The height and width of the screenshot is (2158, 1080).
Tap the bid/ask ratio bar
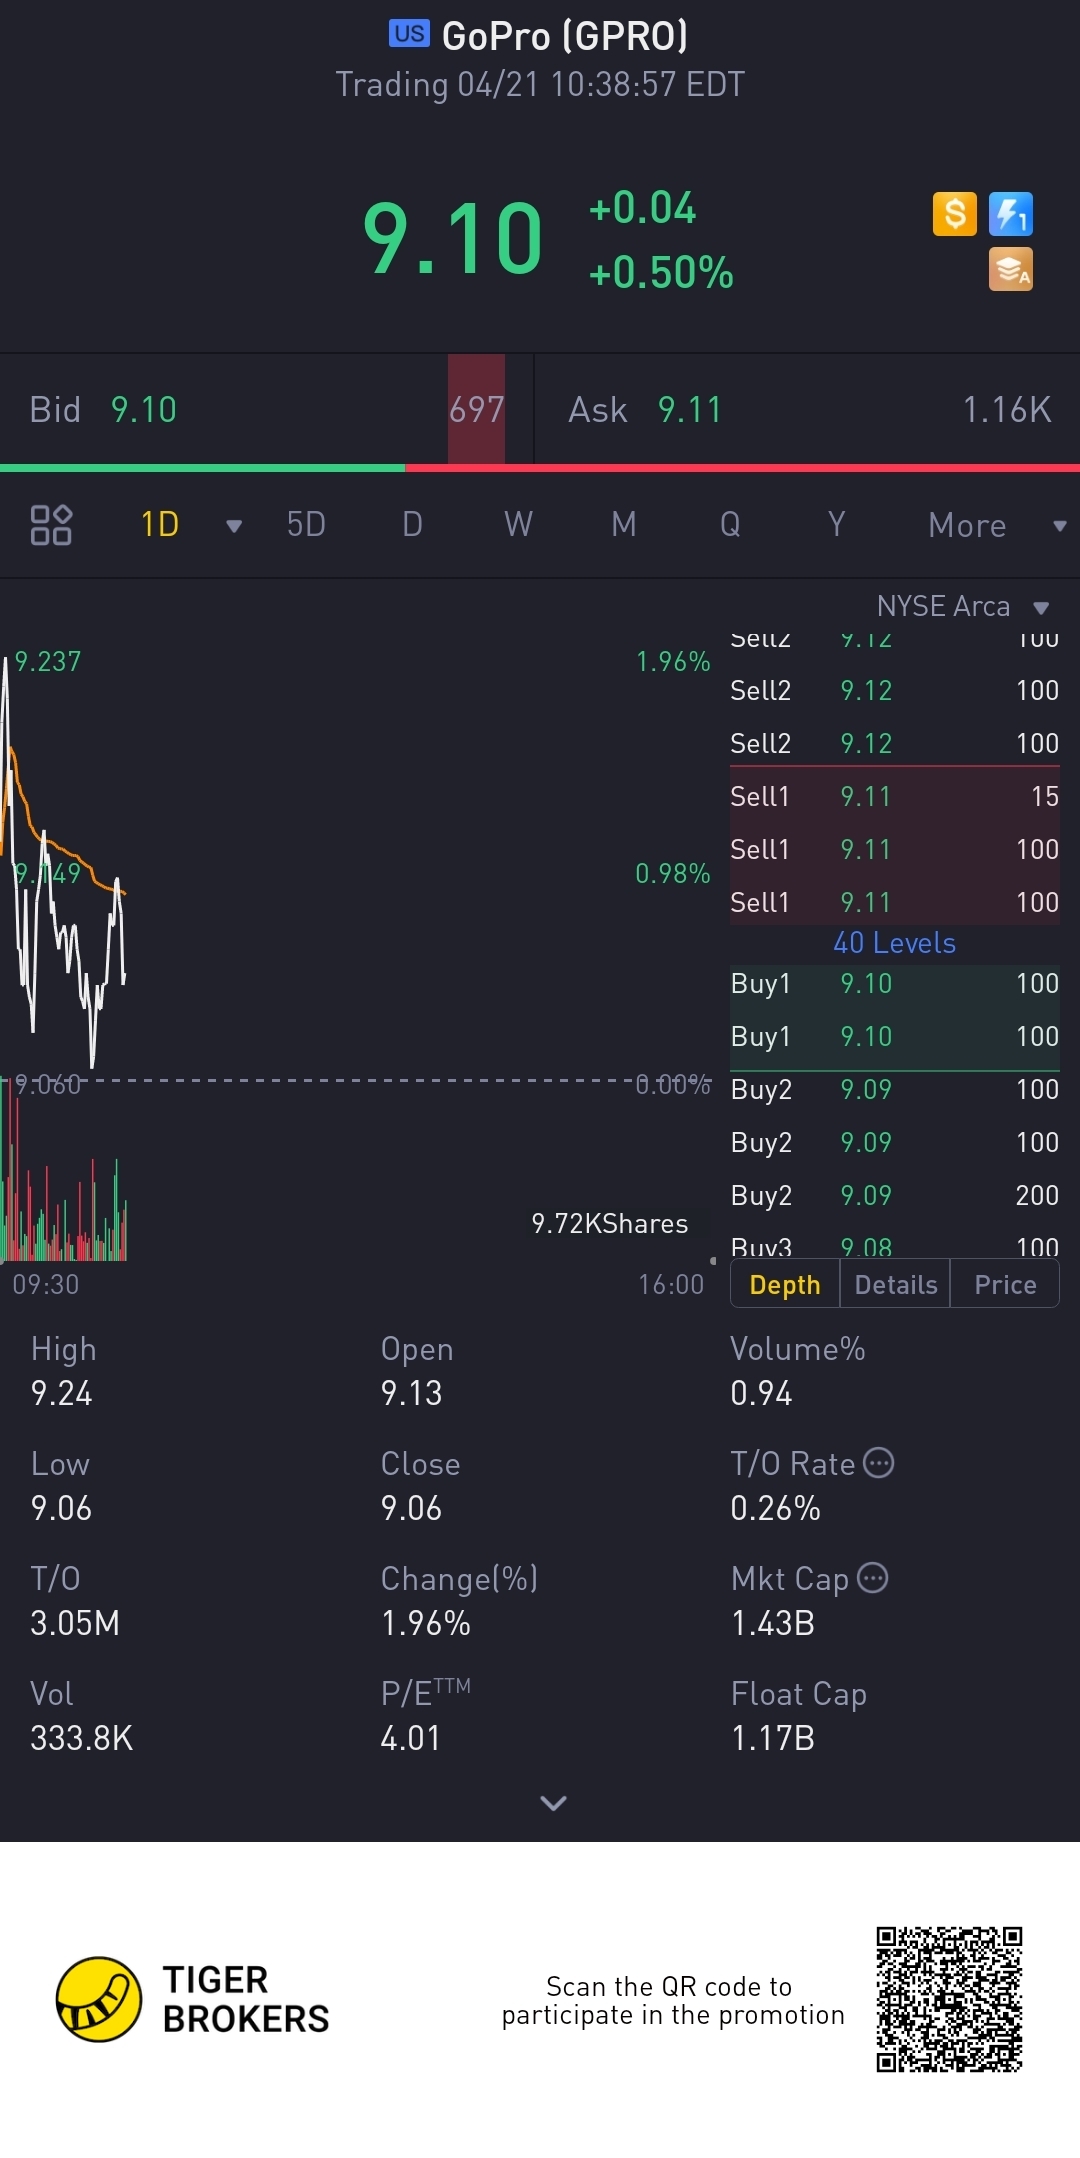(540, 468)
